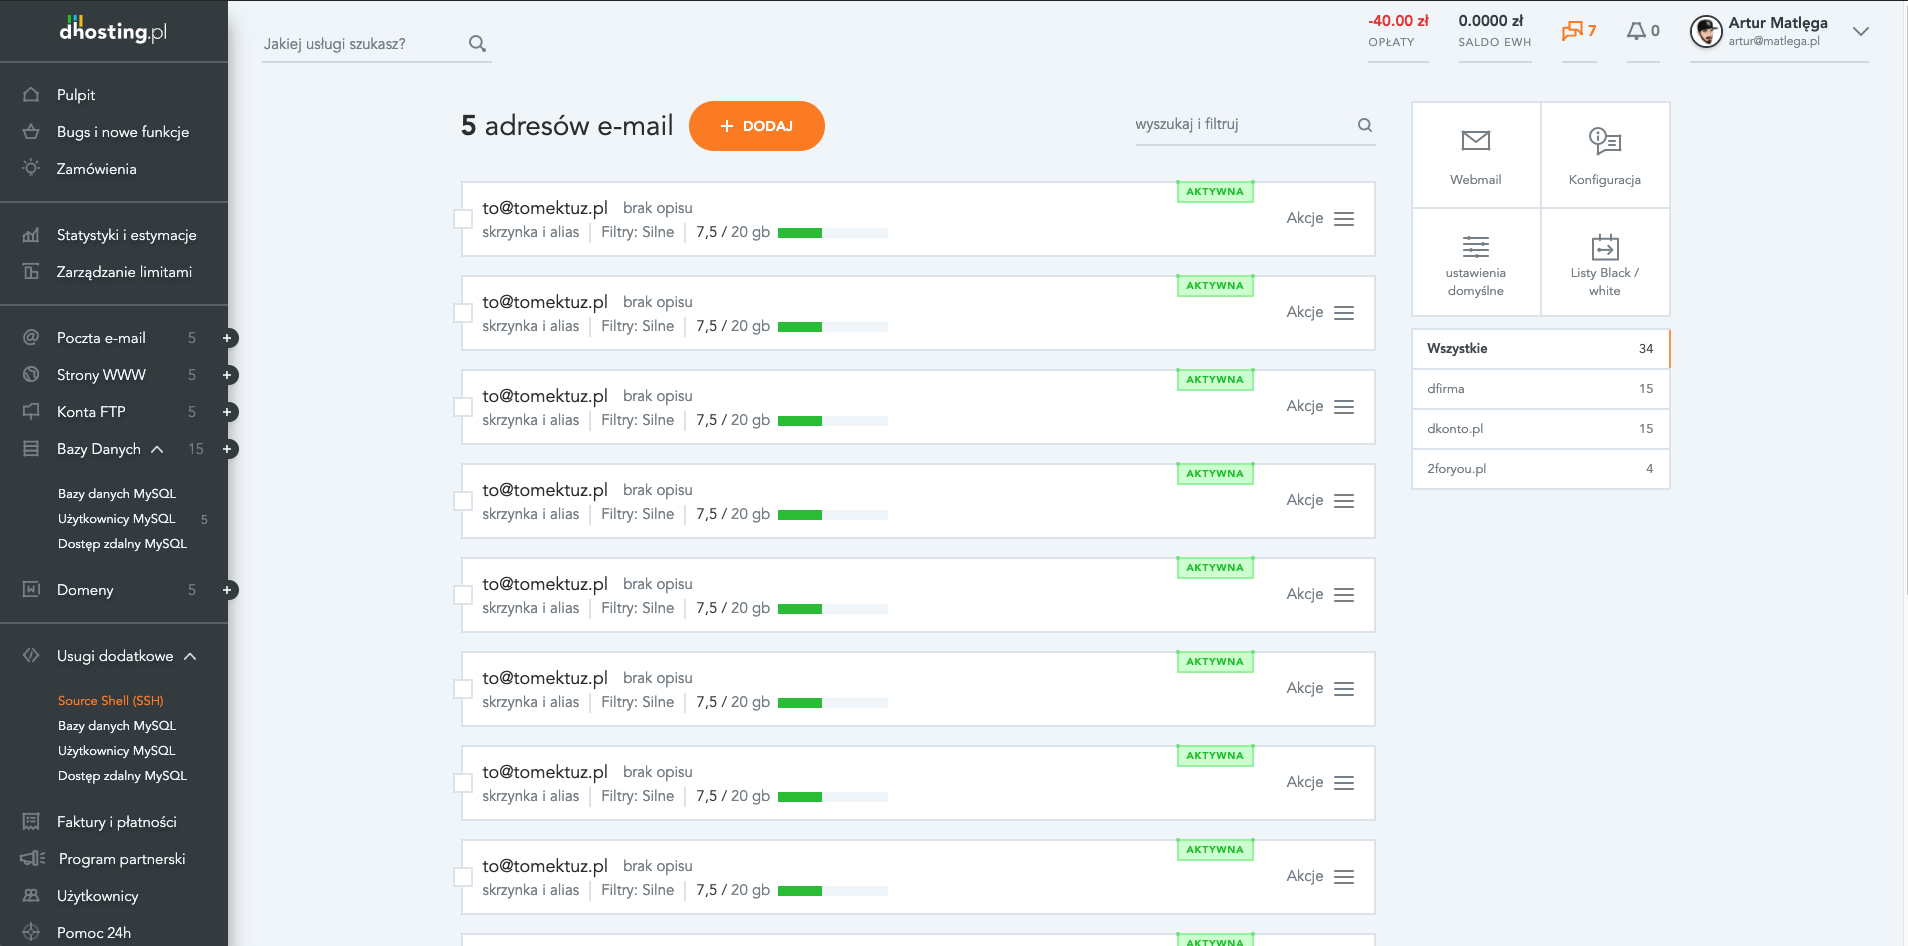The image size is (1908, 946).
Task: Open the Konfiguracja settings icon
Action: pyautogui.click(x=1604, y=141)
